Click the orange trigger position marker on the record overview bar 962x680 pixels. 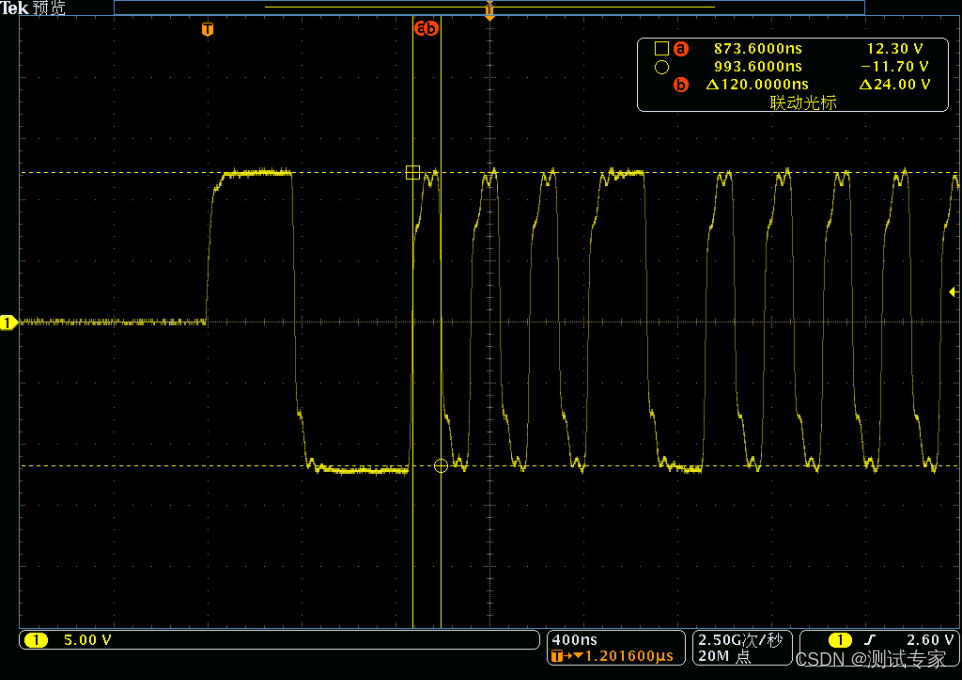tap(490, 10)
